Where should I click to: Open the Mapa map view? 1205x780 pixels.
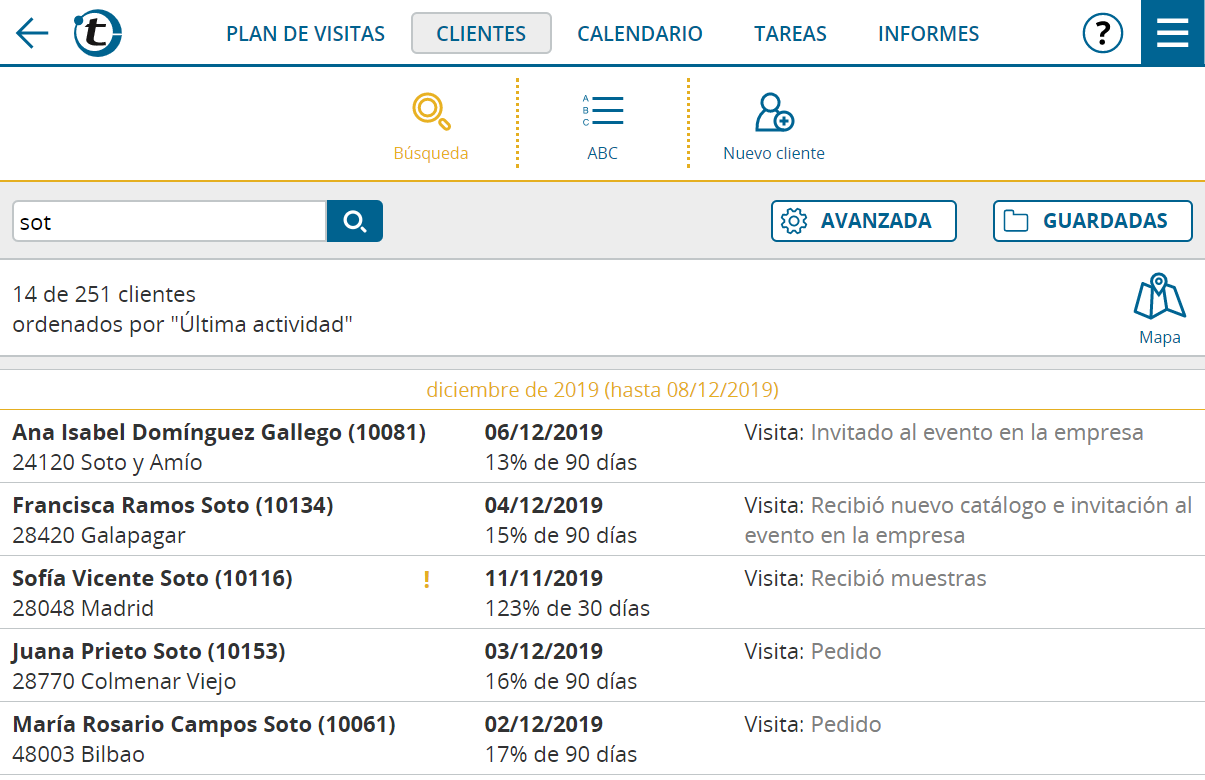[1160, 309]
